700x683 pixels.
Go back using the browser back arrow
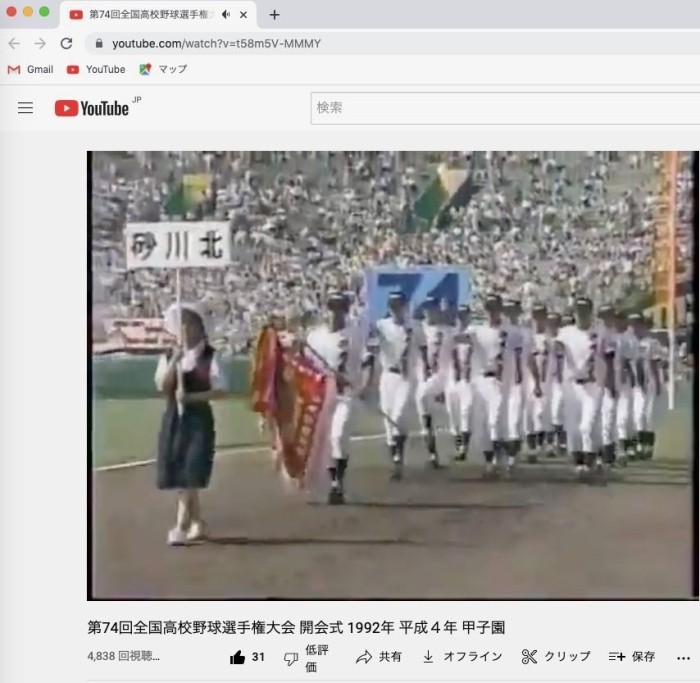click(14, 43)
